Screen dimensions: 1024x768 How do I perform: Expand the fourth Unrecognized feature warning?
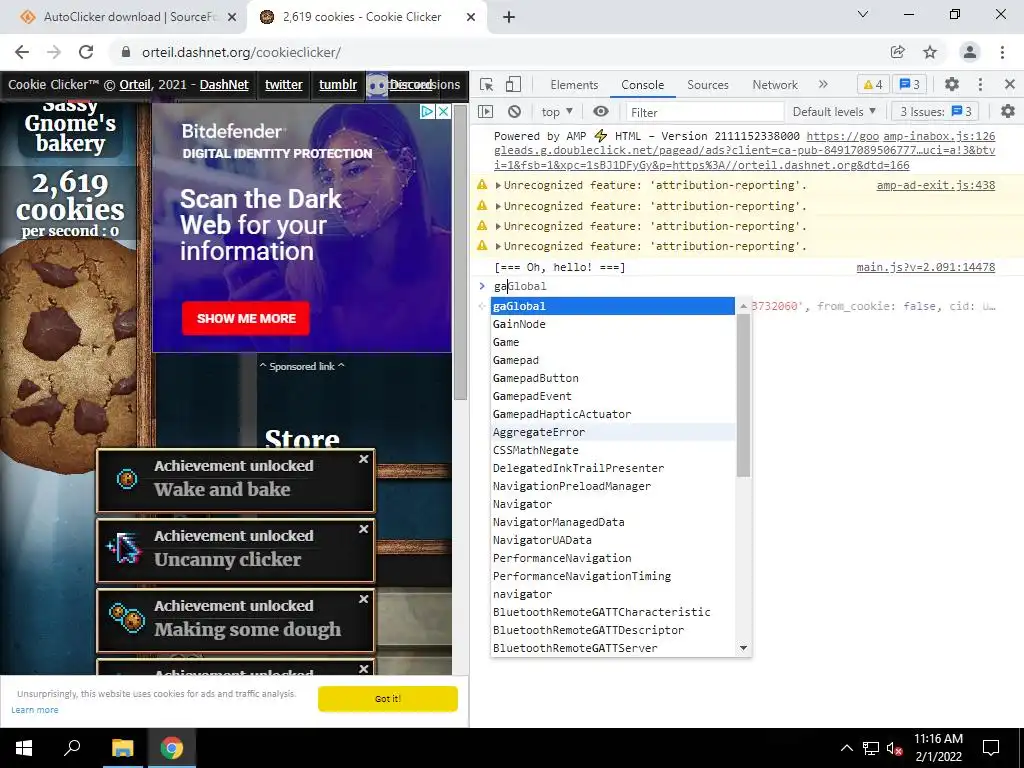(x=498, y=247)
